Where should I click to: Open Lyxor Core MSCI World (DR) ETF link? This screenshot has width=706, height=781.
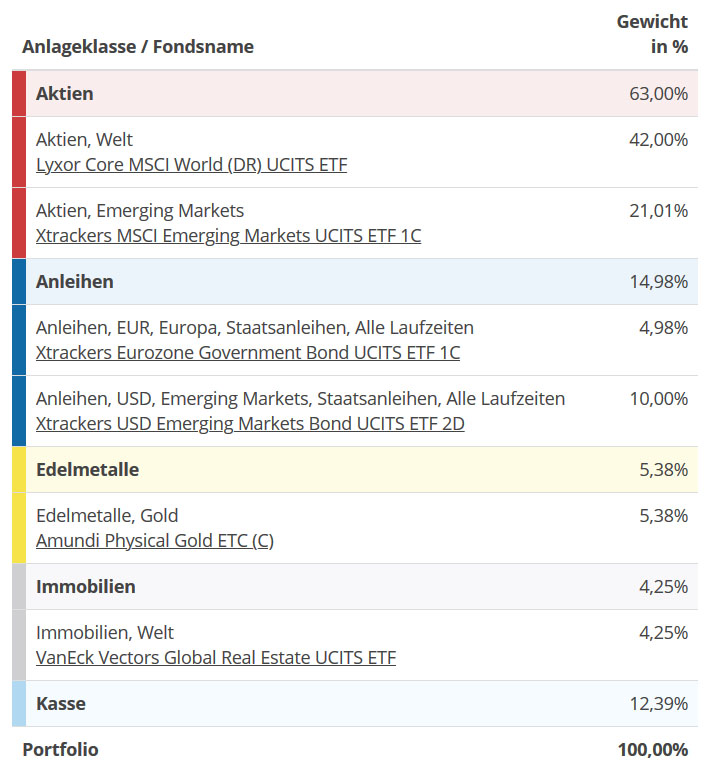coord(191,165)
